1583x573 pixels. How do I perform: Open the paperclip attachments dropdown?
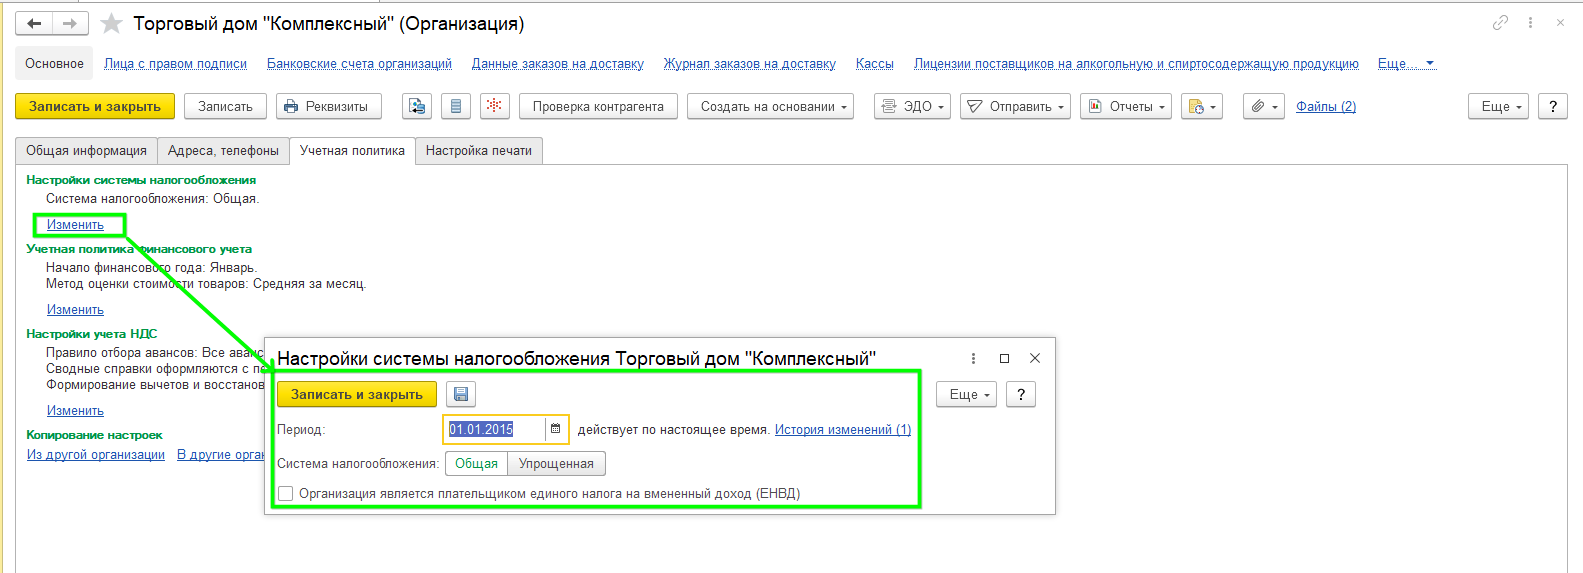tap(1264, 106)
